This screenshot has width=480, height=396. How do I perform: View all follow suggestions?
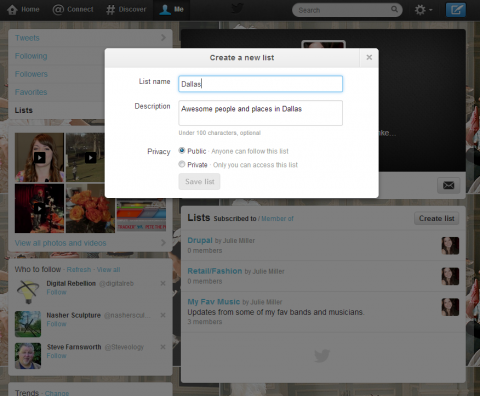pyautogui.click(x=109, y=269)
